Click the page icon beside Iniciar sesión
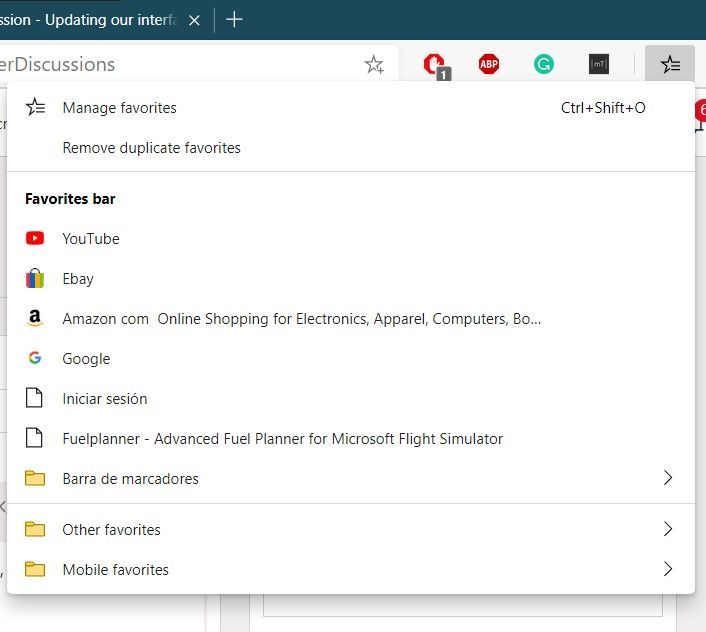Screen dimensions: 706x632 (34, 398)
